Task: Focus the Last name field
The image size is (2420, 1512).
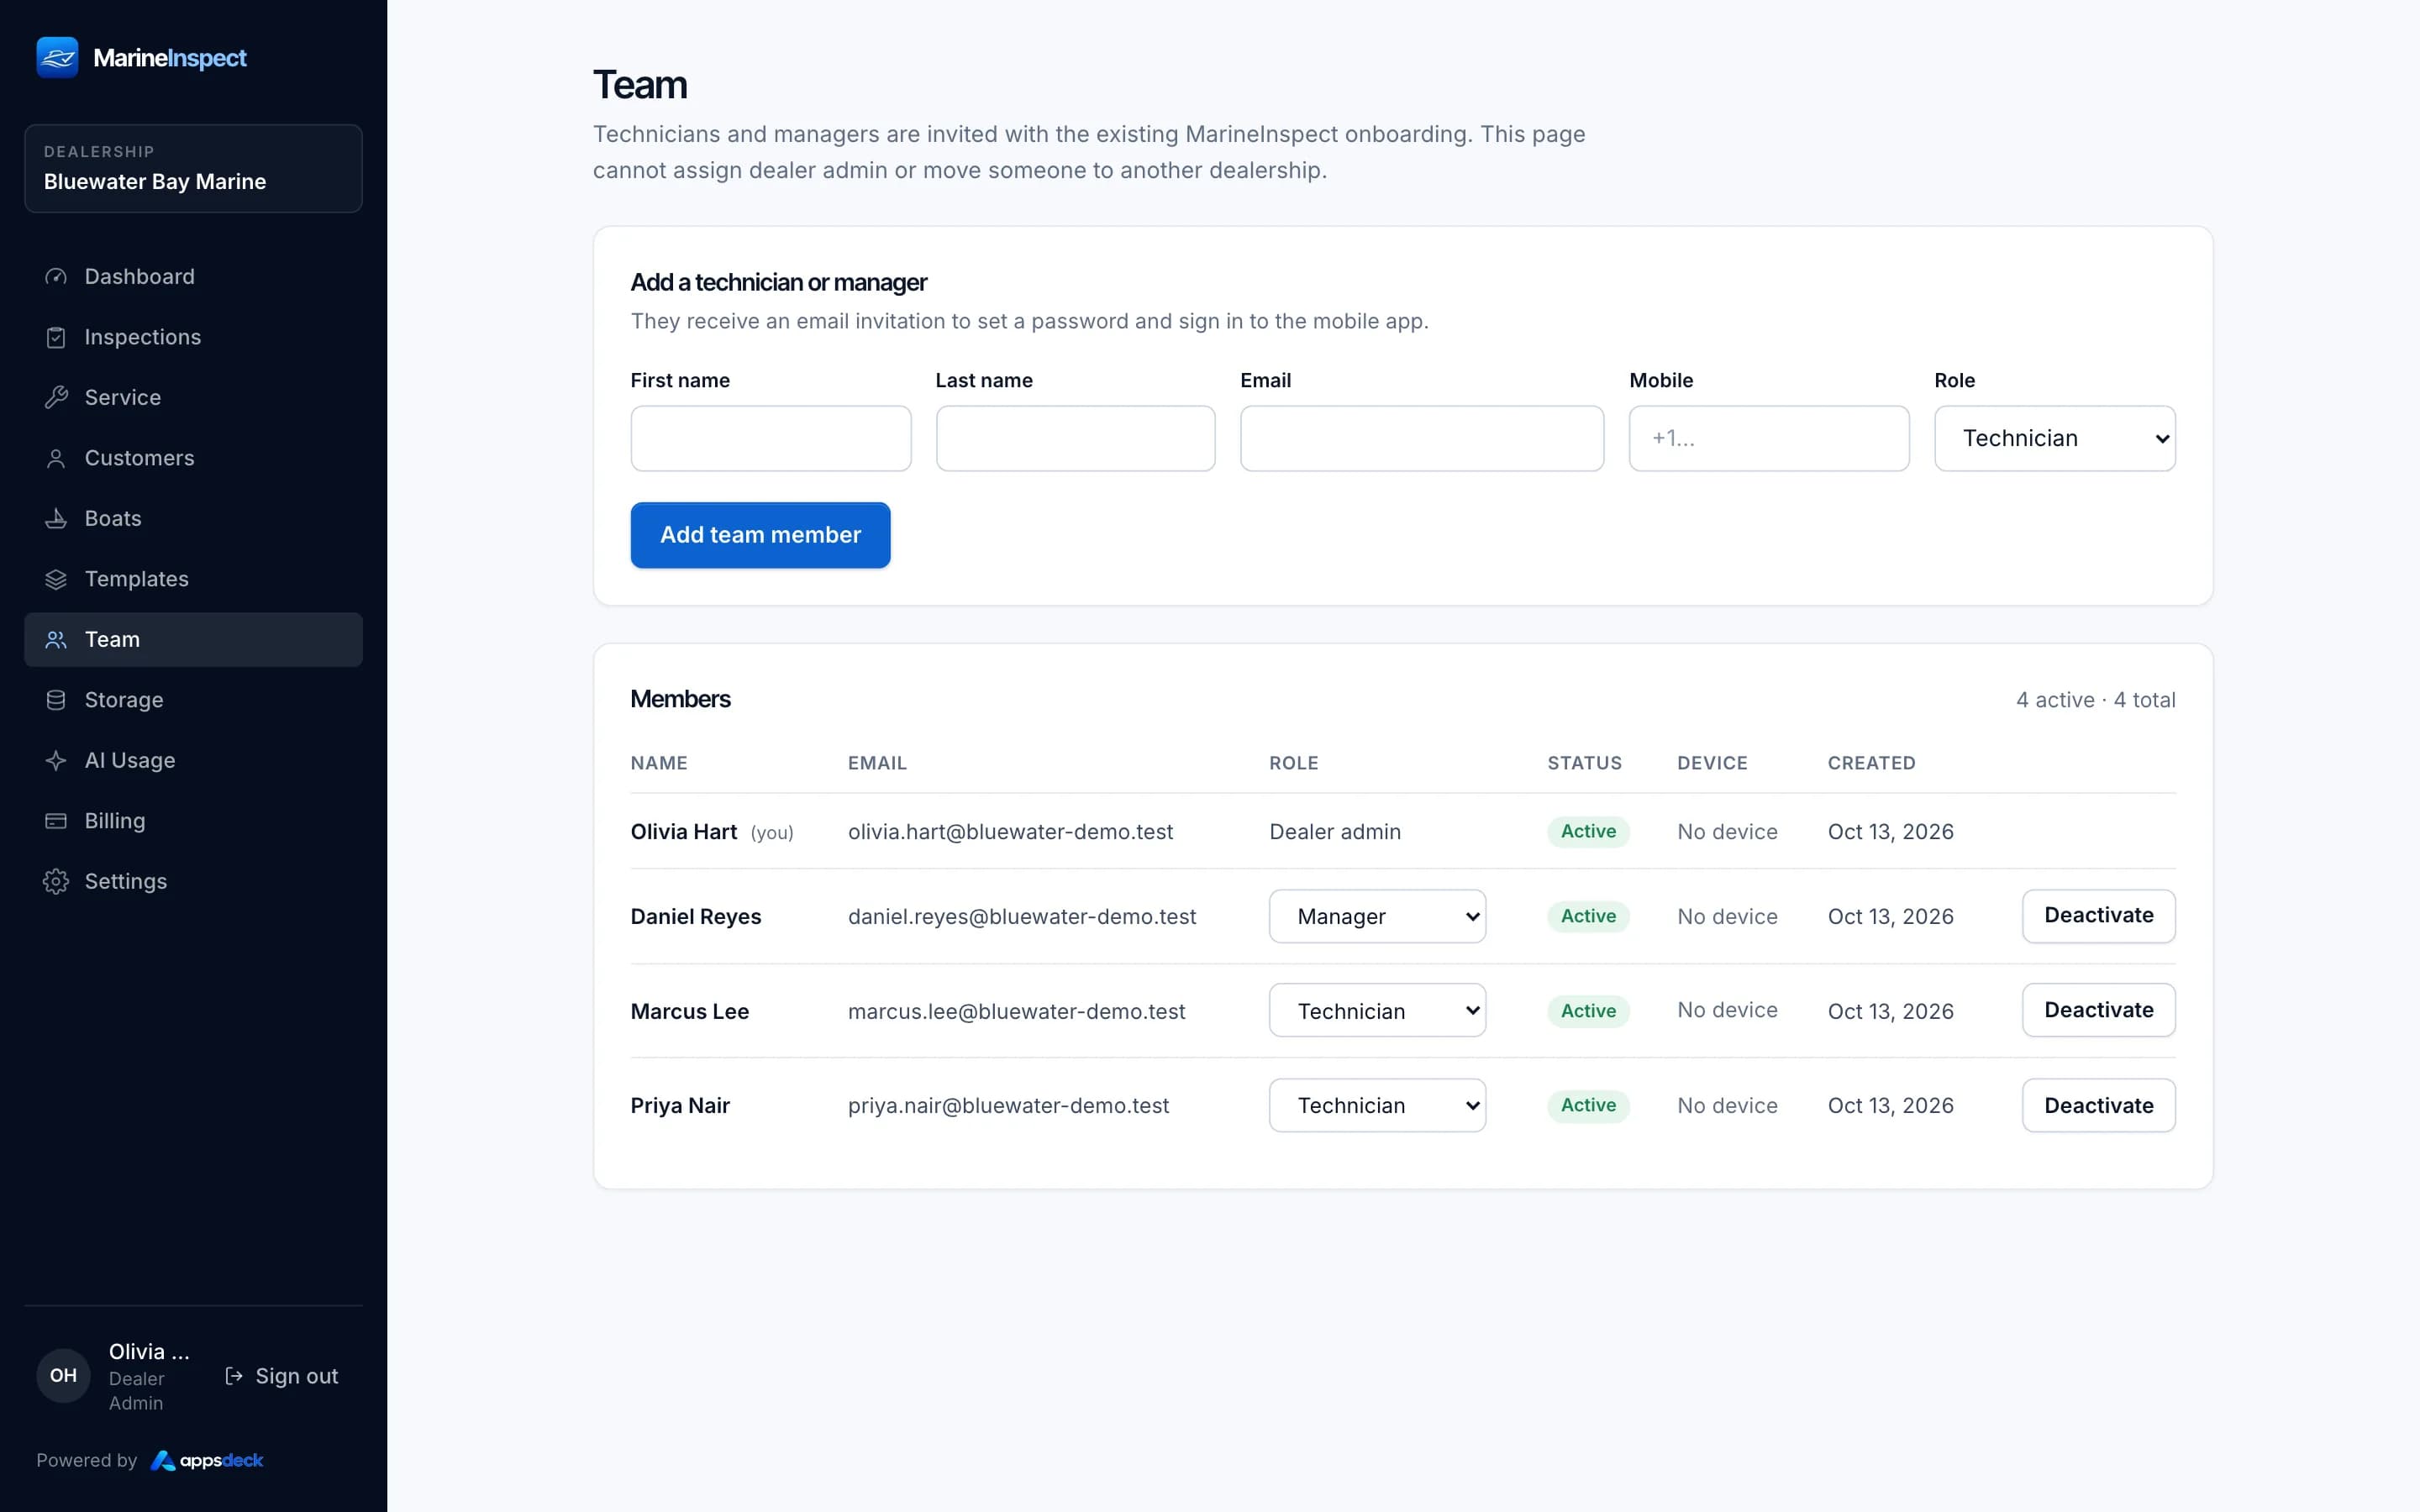Action: (1075, 438)
